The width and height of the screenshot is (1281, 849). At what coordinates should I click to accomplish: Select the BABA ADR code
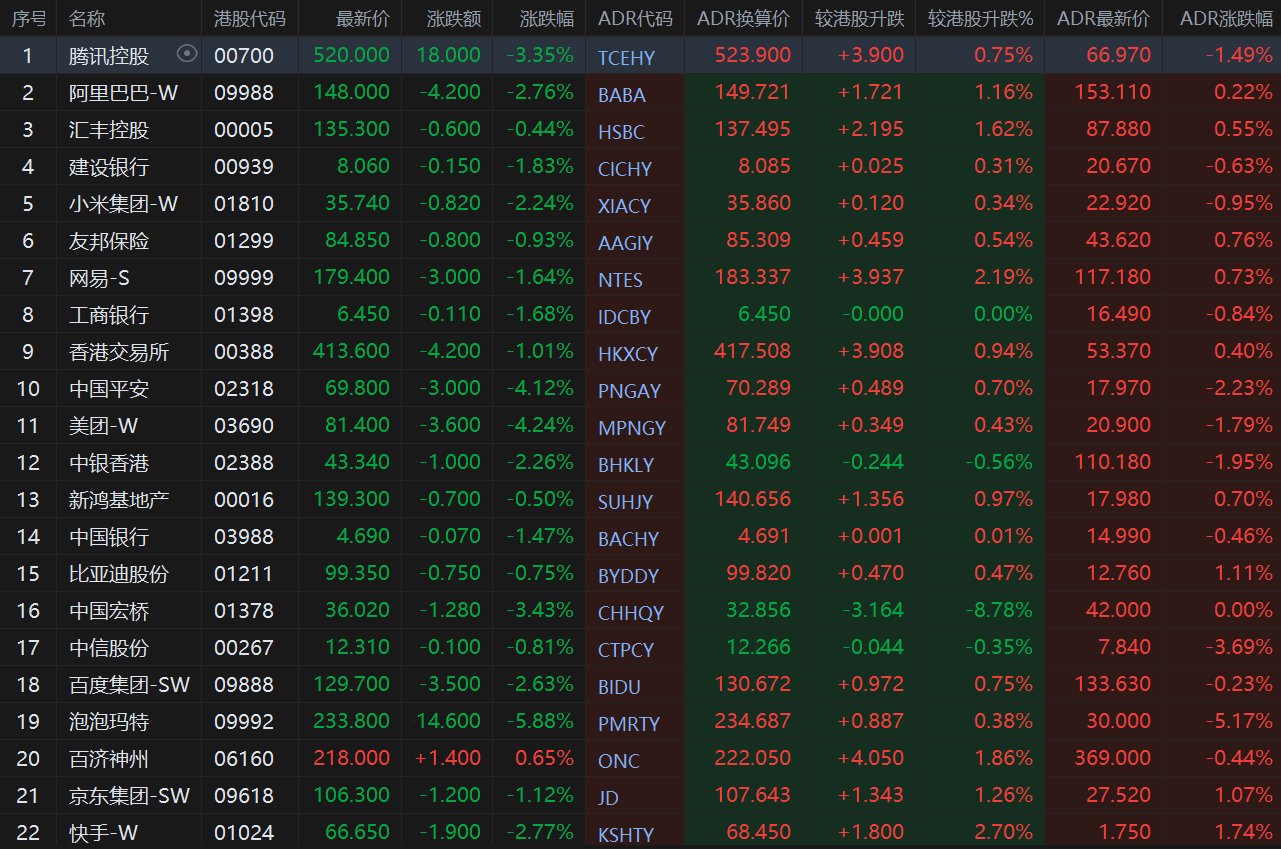[622, 95]
